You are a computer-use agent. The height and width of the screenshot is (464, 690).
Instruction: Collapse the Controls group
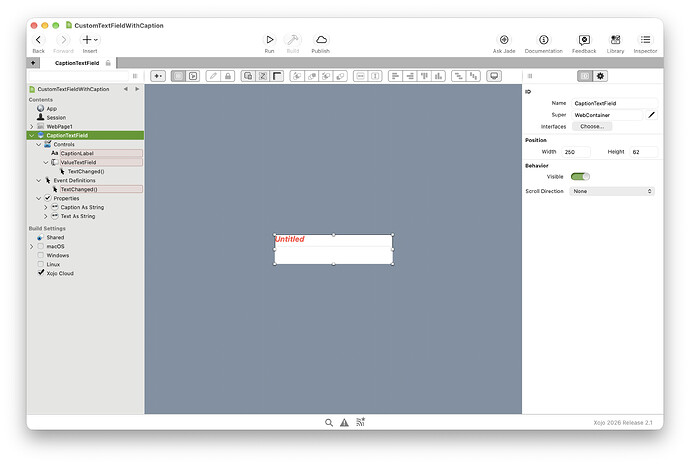tap(39, 144)
